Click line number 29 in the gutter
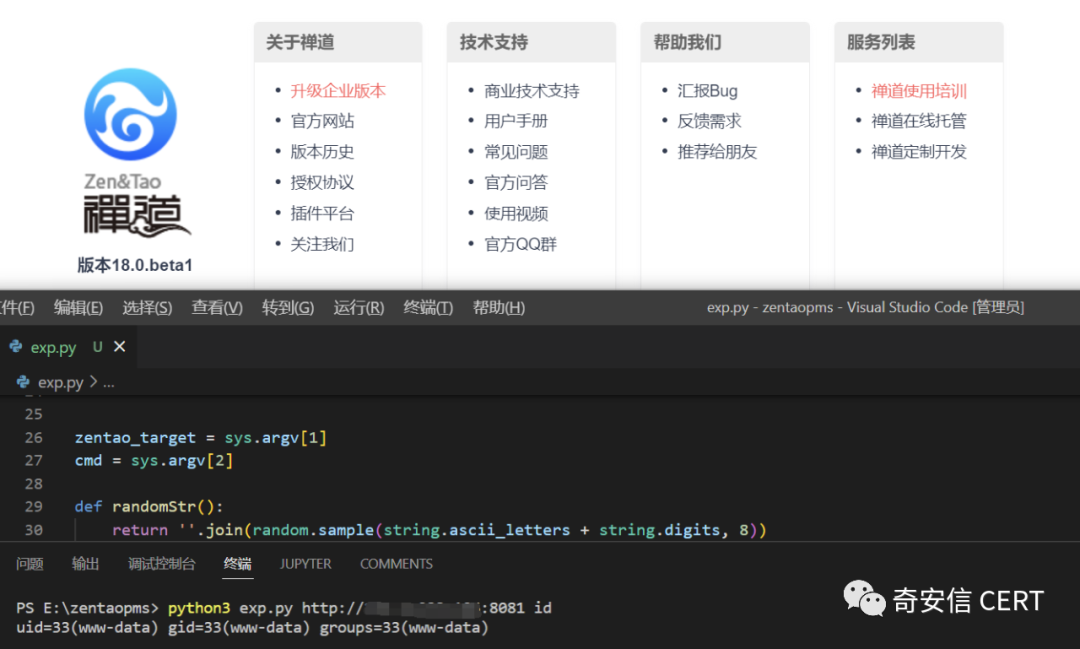This screenshot has width=1080, height=649. pos(34,506)
